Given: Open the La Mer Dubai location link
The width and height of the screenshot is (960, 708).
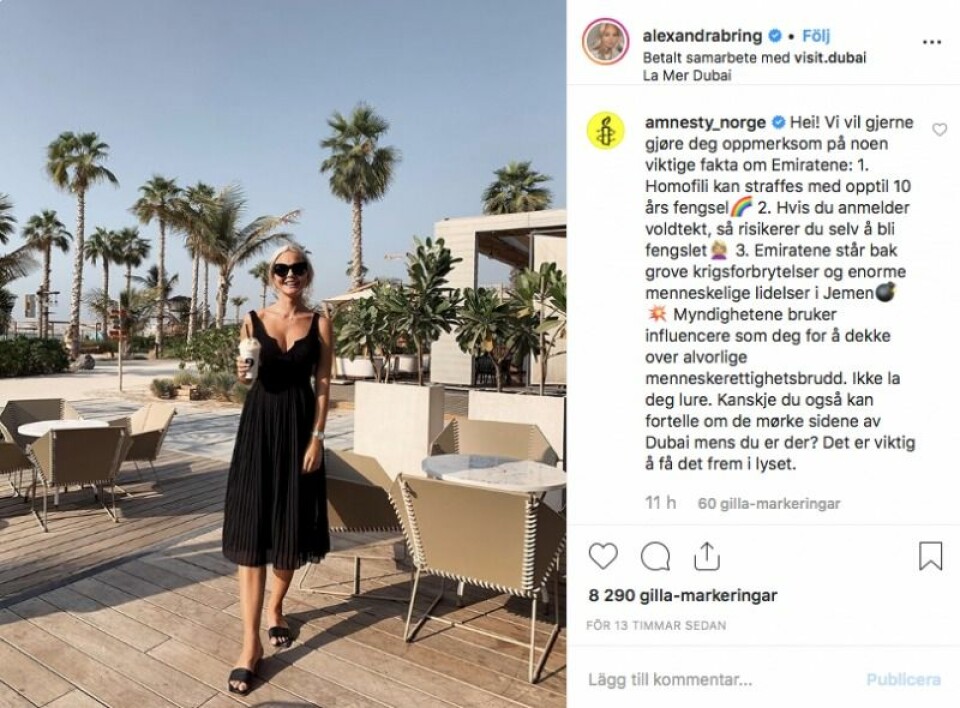Looking at the screenshot, I should [687, 76].
